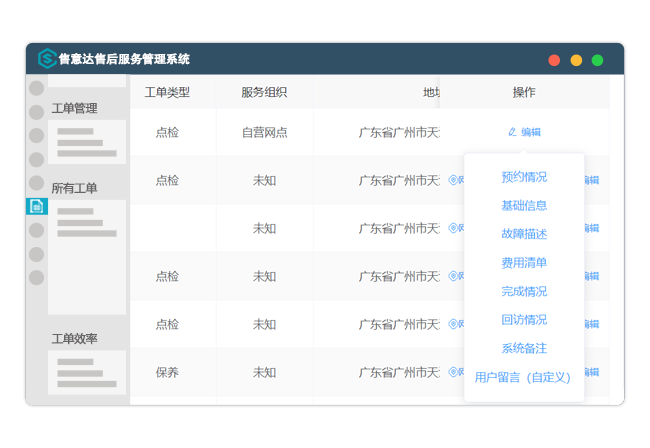Click 点检 in the 自营网点 row
The image size is (650, 448).
pos(167,133)
